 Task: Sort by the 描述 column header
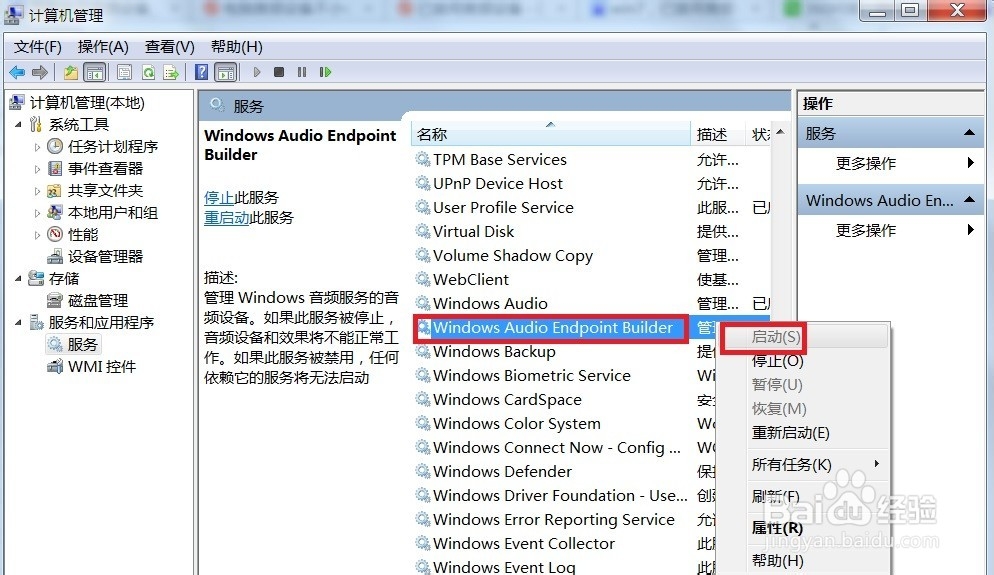coord(718,134)
